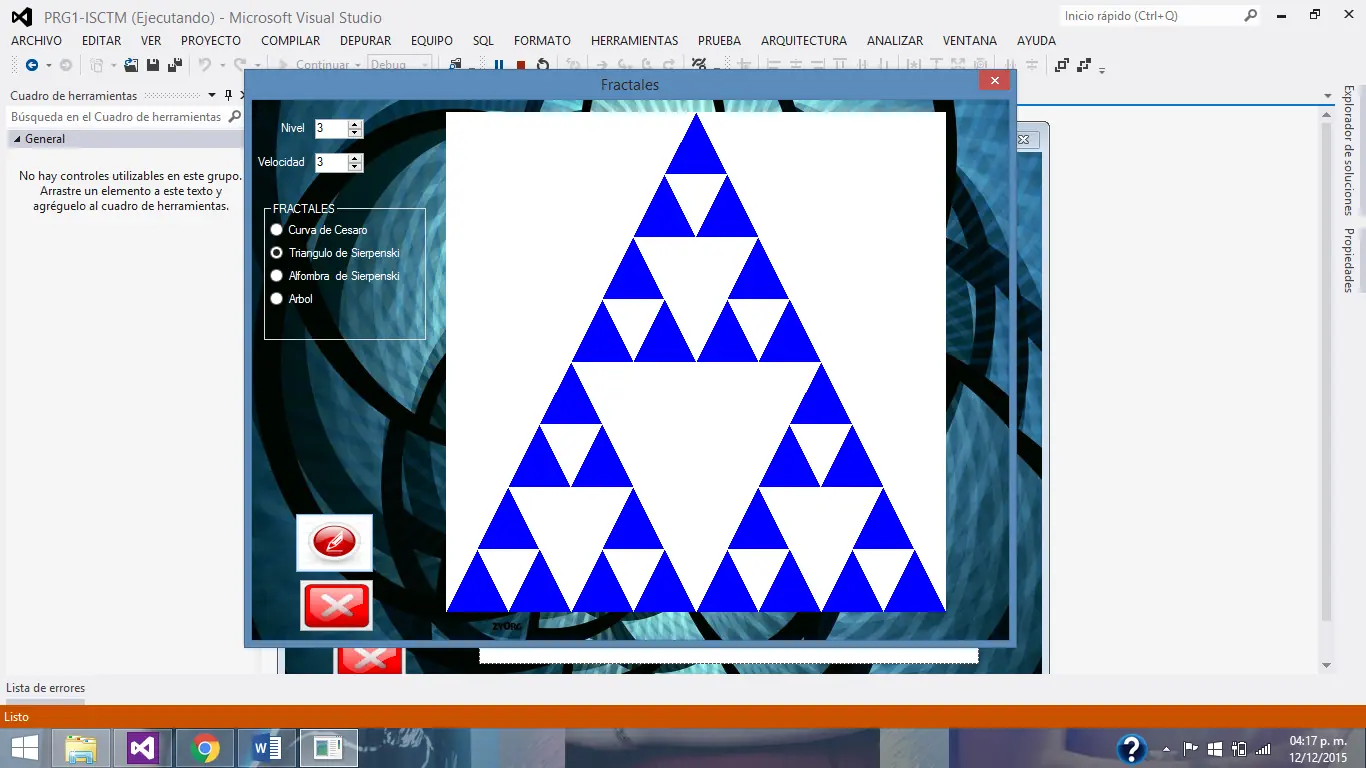Viewport: 1366px width, 768px height.
Task: Select the Curva de Cesaro radio button
Action: click(277, 230)
